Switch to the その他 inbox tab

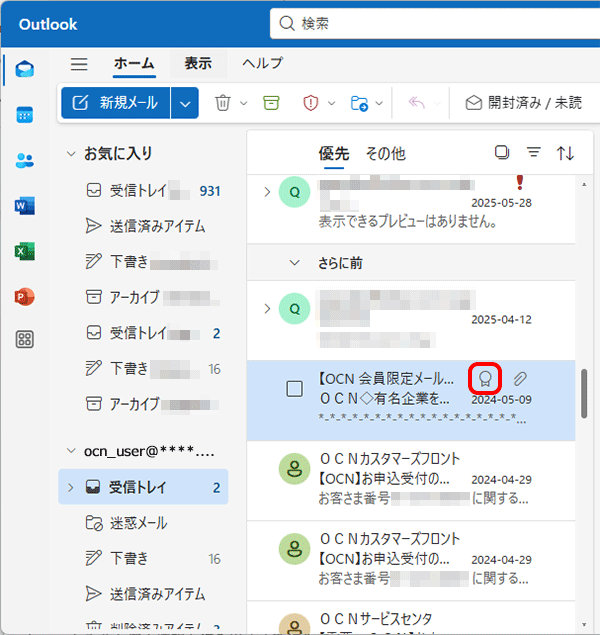pyautogui.click(x=385, y=153)
